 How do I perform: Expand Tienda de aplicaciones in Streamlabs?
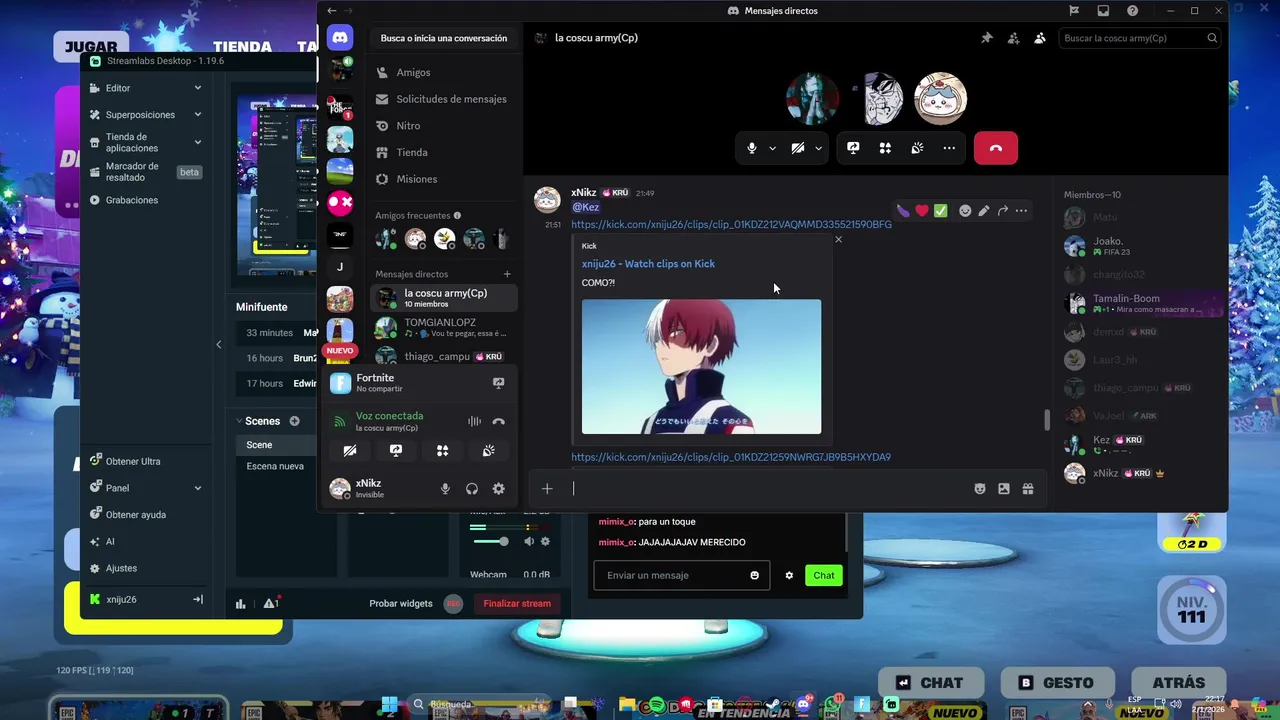pyautogui.click(x=146, y=143)
